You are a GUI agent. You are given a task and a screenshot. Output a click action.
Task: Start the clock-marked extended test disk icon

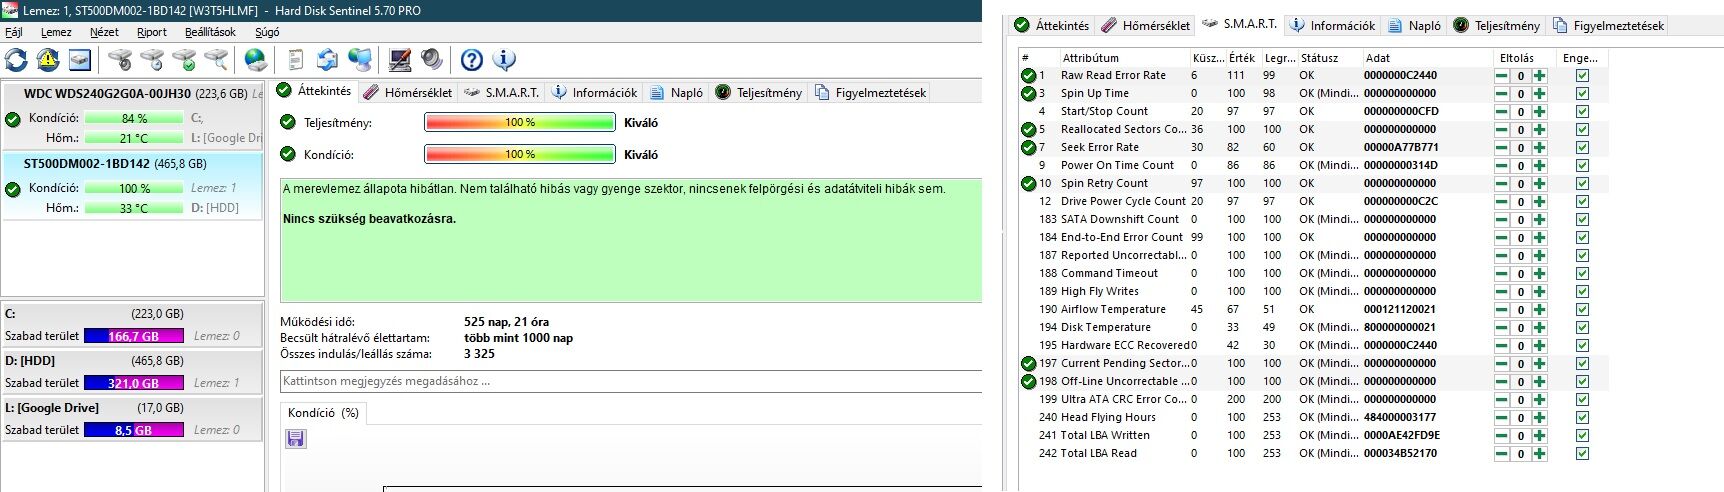click(152, 60)
